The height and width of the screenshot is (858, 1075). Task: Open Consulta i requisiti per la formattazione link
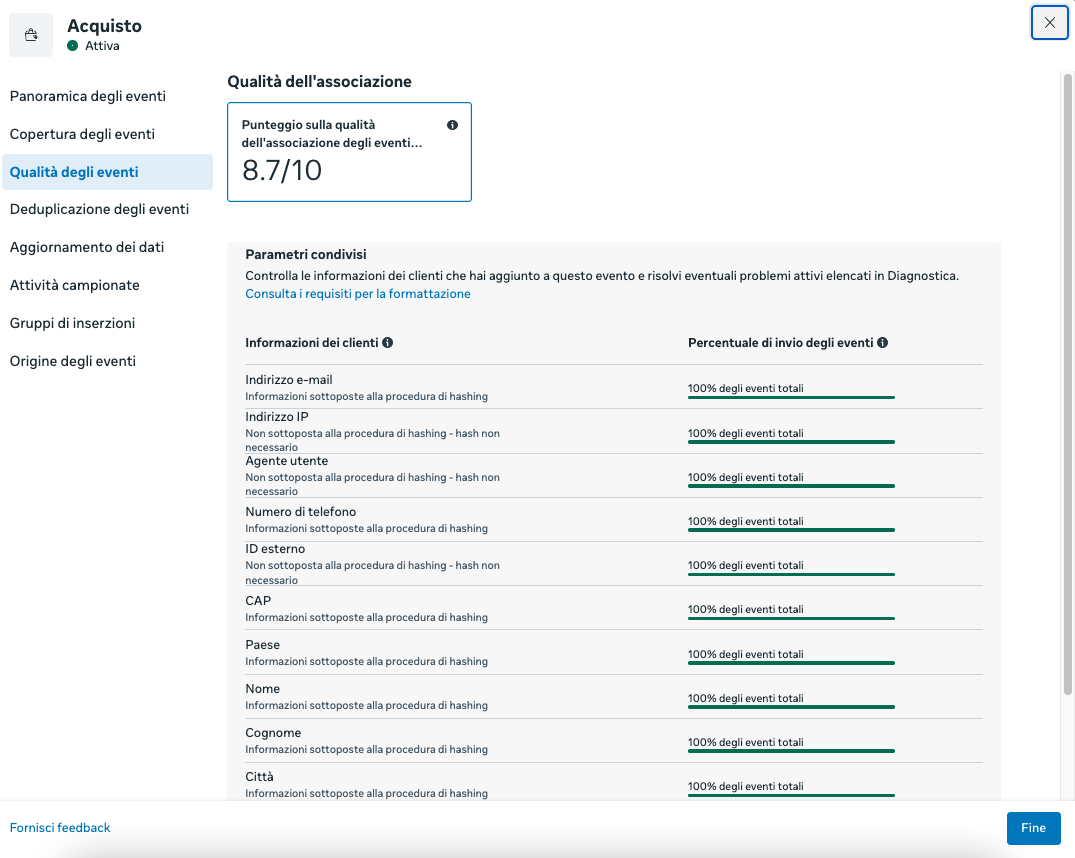click(x=358, y=294)
